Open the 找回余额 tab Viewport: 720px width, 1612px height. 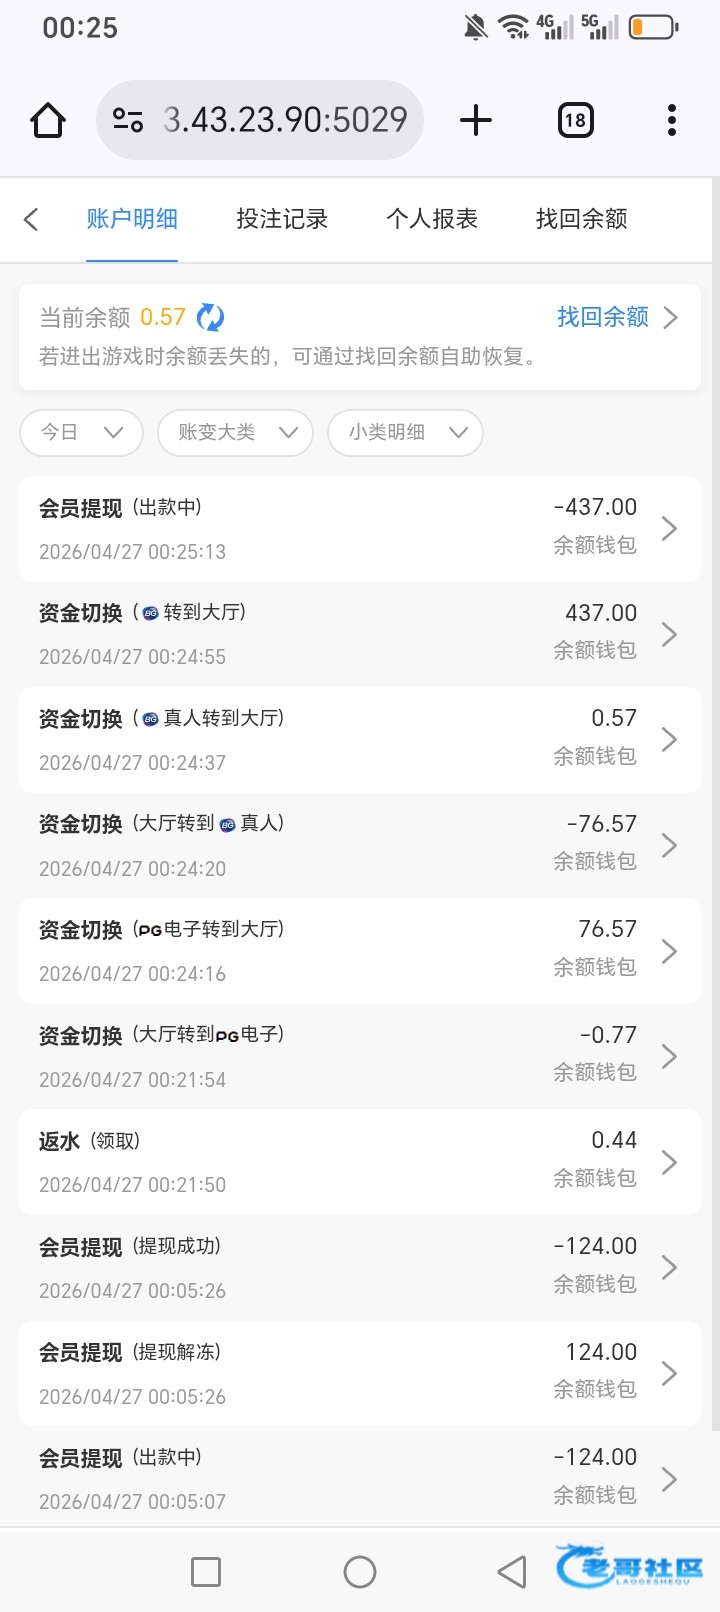coord(582,219)
